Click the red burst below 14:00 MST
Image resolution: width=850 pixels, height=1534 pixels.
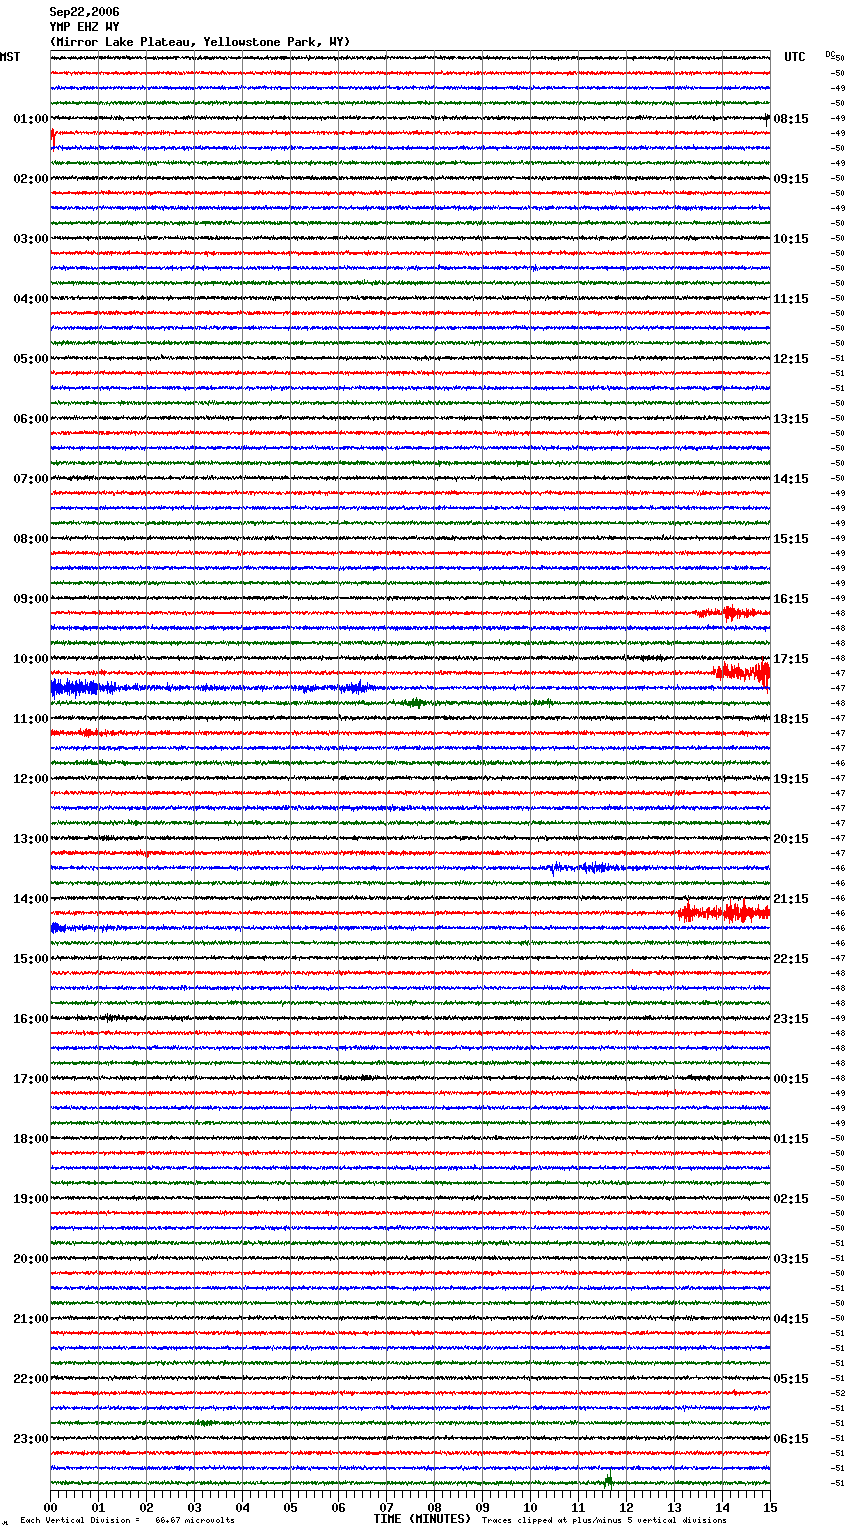724,912
